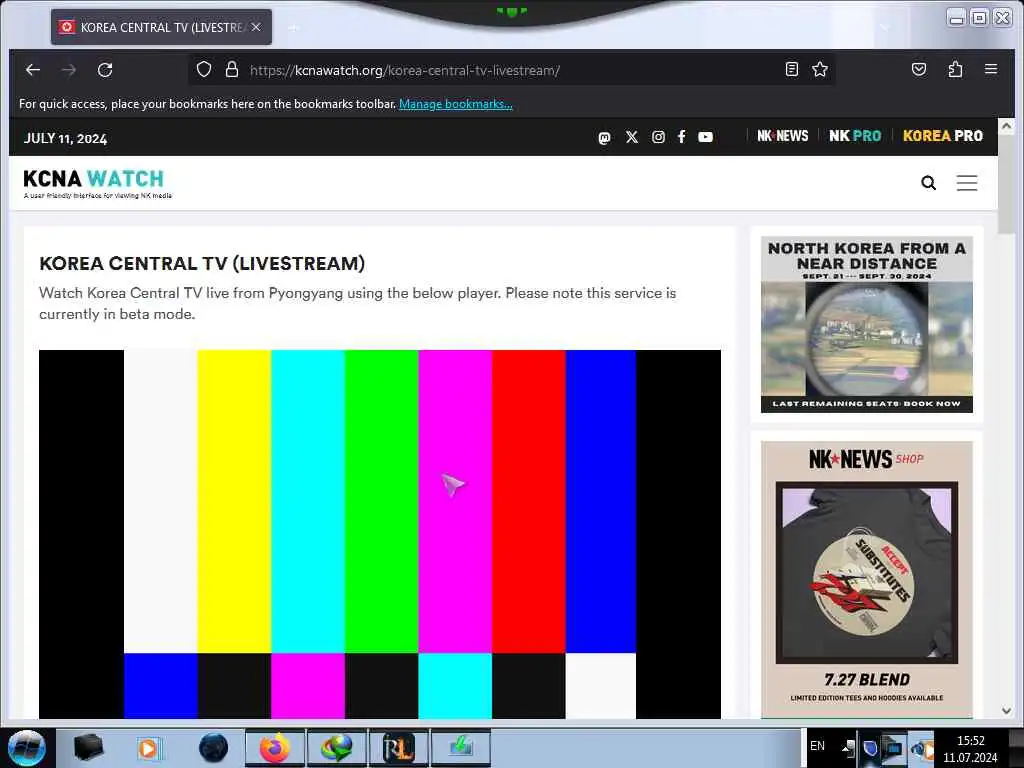1024x768 pixels.
Task: Bookmark this page with the star icon
Action: pyautogui.click(x=820, y=69)
